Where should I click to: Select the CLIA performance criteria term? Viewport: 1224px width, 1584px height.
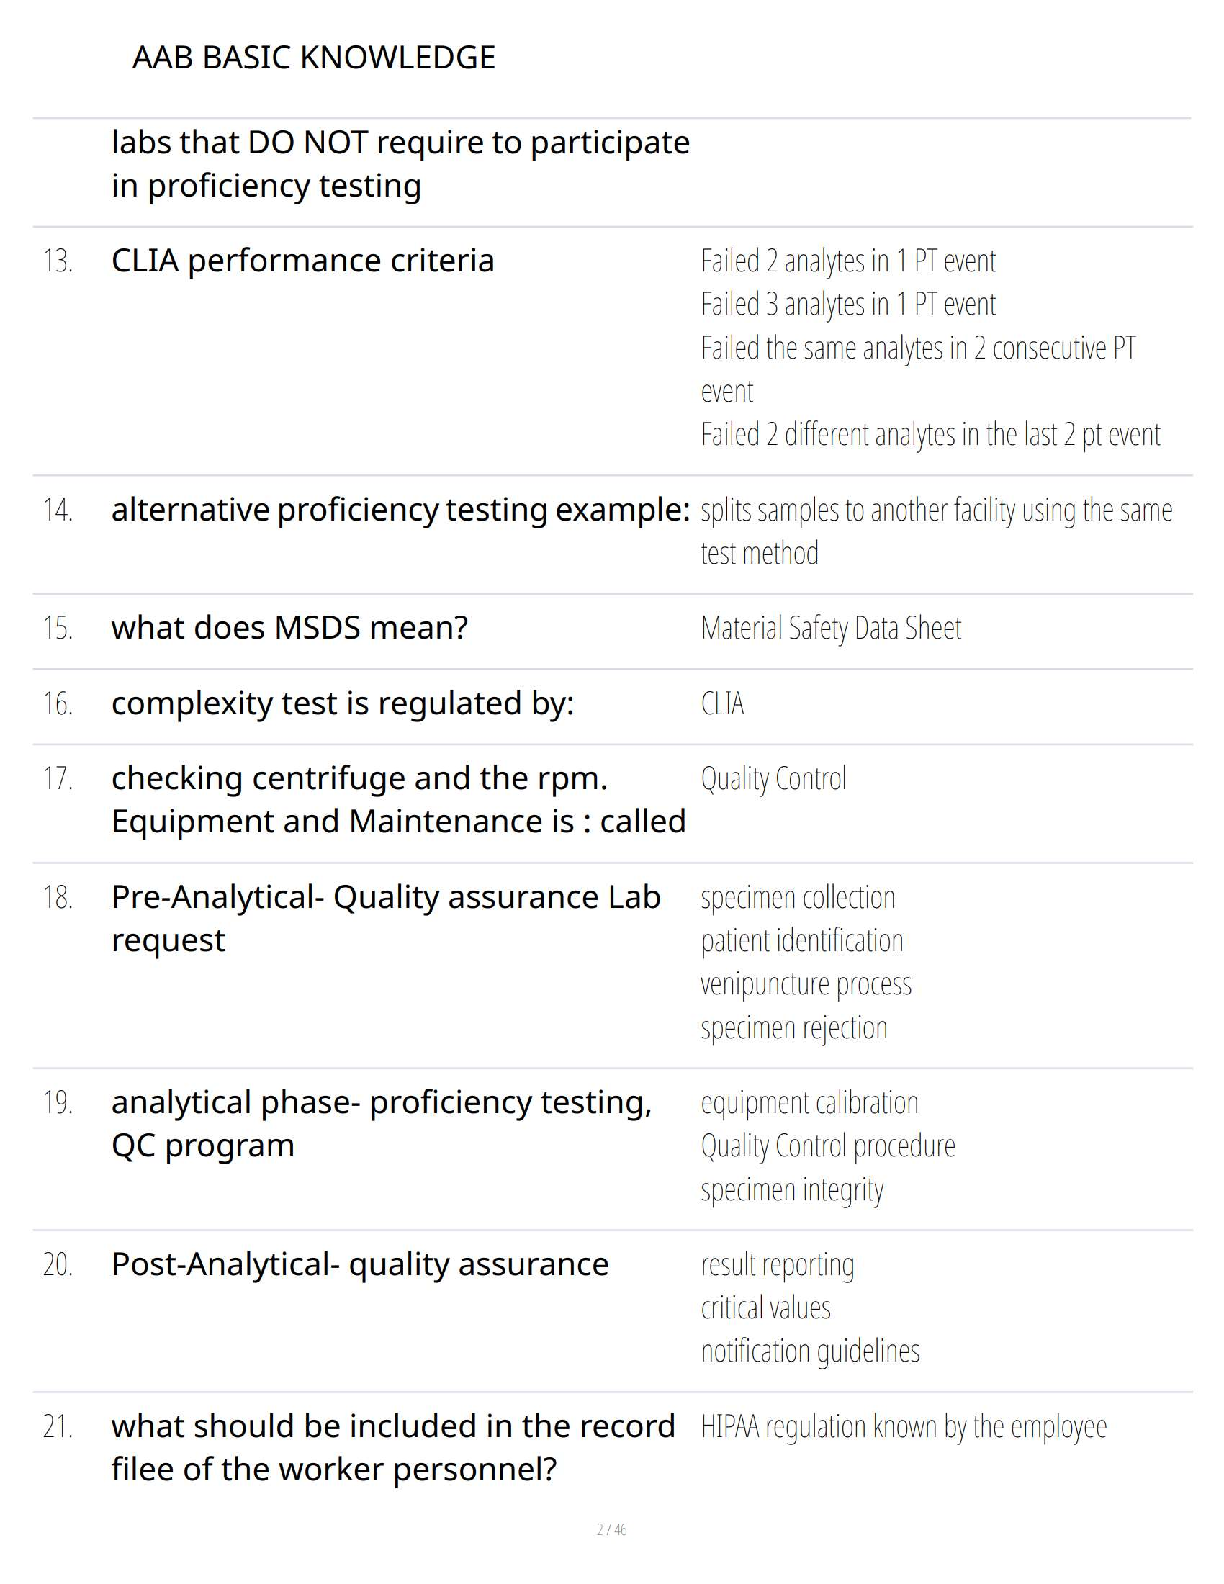point(302,260)
